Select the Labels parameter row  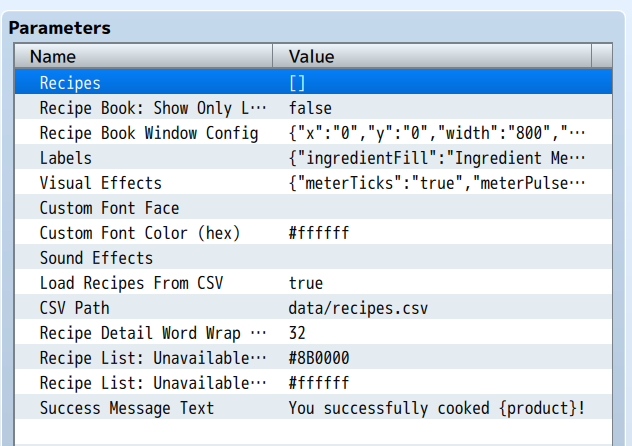click(x=66, y=158)
